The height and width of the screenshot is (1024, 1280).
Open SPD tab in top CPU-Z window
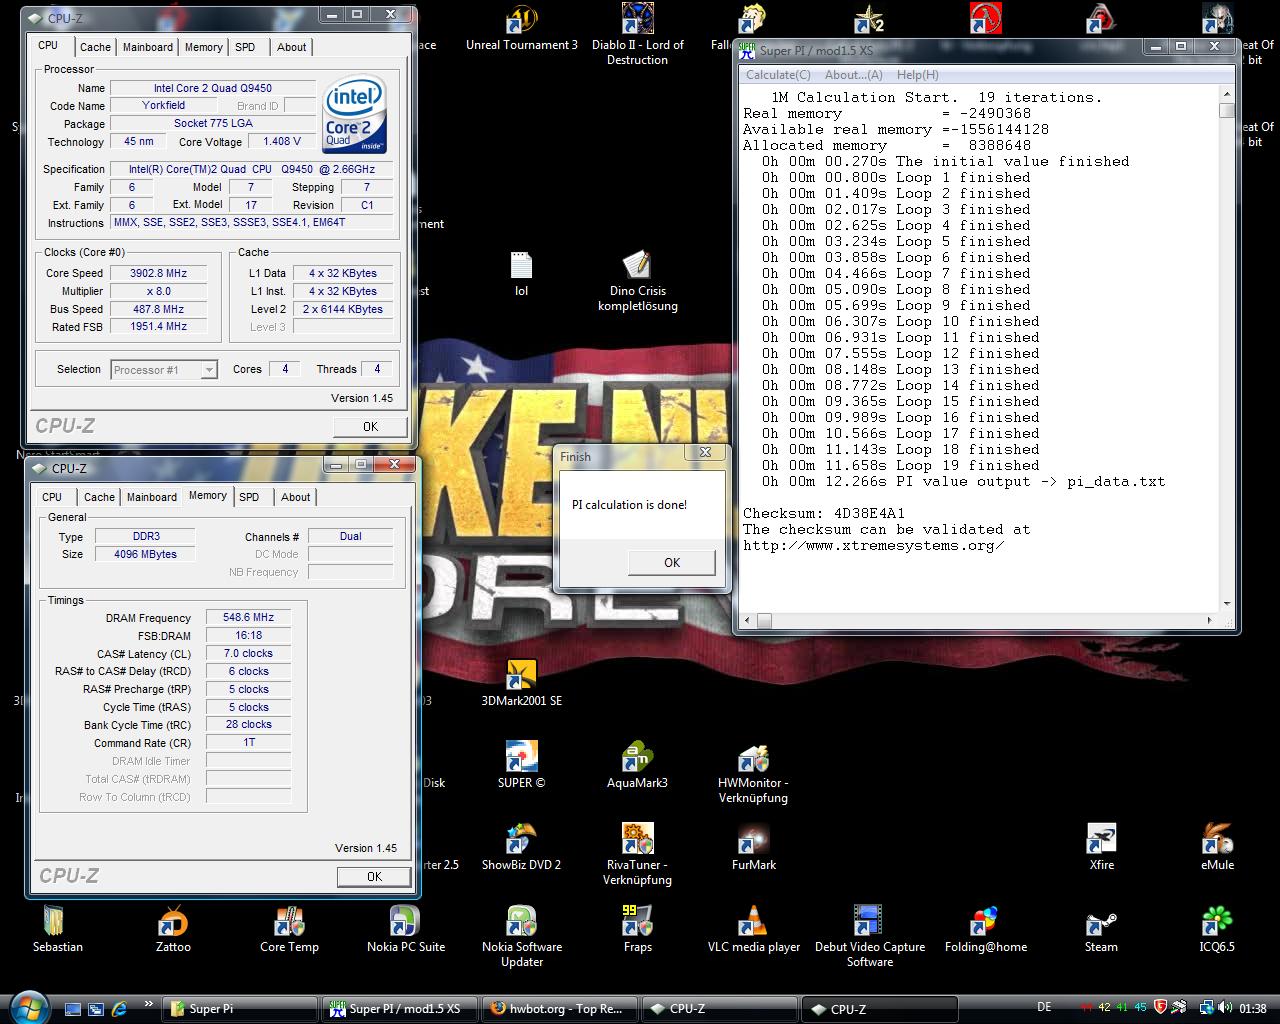pyautogui.click(x=245, y=47)
